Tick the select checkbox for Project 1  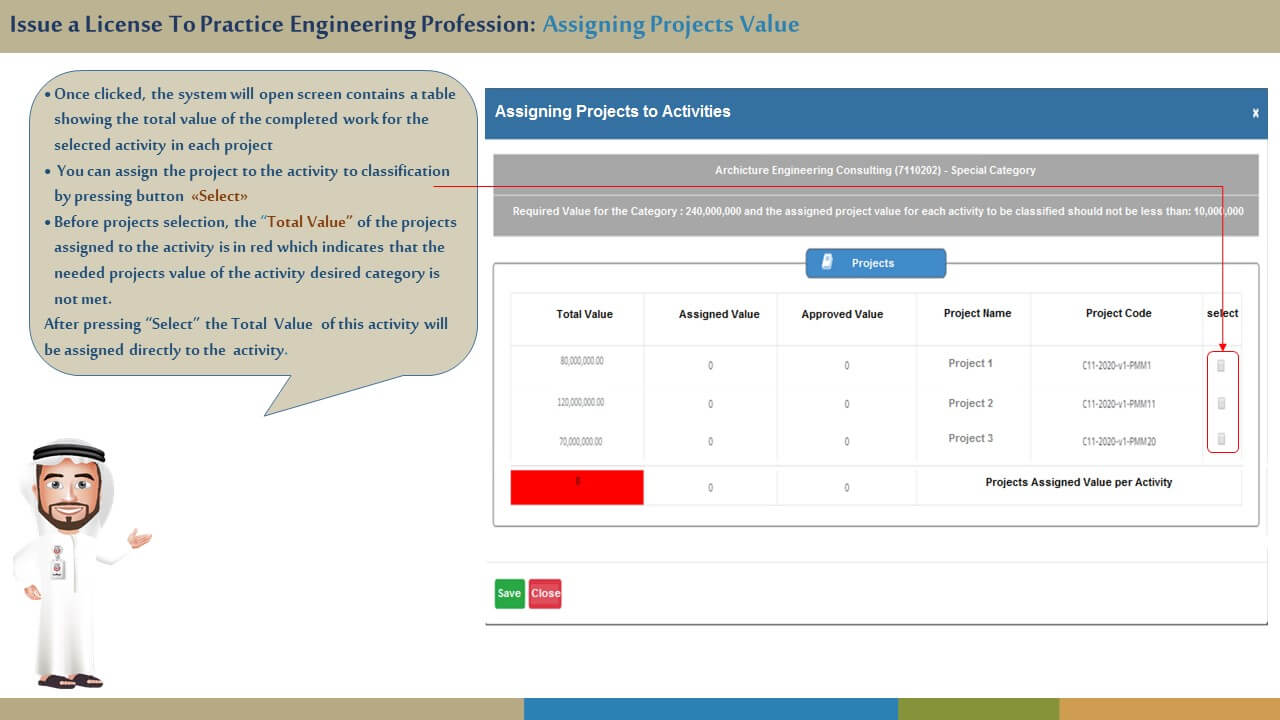[1221, 366]
